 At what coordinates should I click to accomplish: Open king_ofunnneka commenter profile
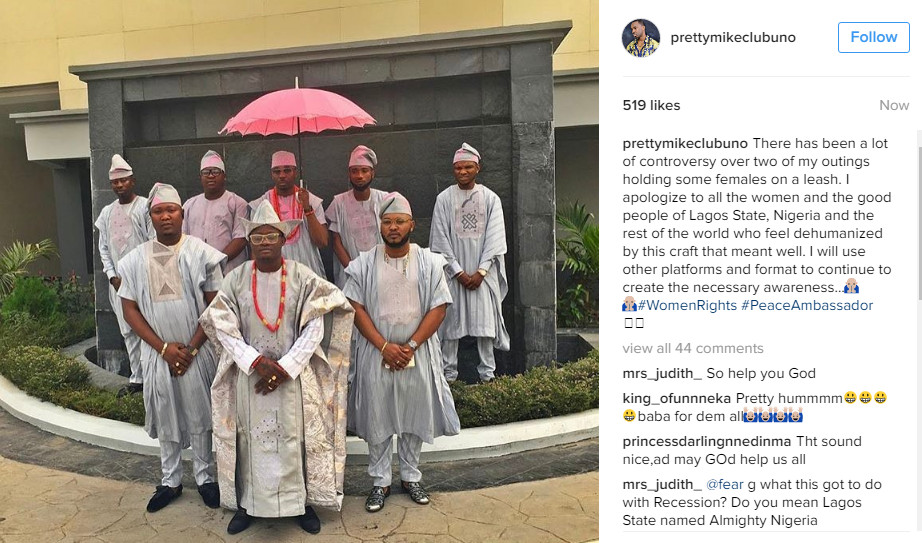676,398
